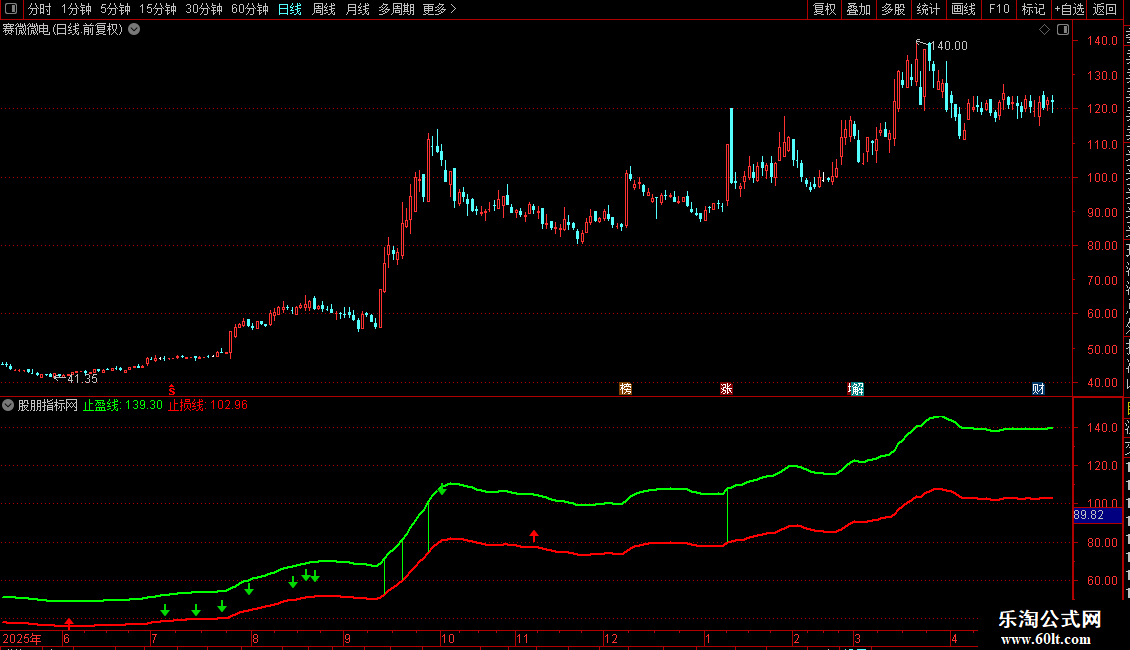Open 多周期 multi-period view

pos(396,9)
